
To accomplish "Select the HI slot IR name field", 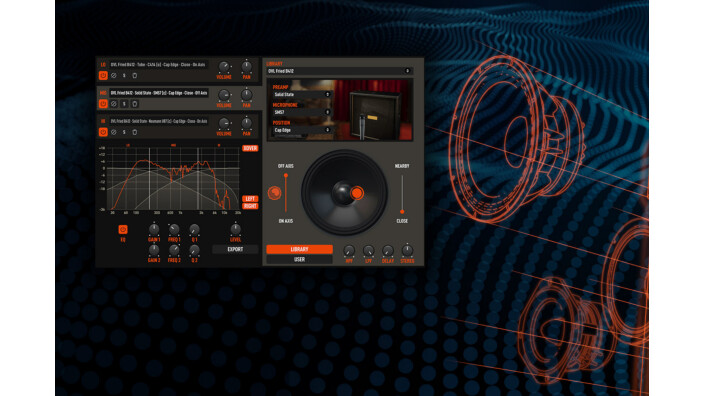I will point(158,121).
